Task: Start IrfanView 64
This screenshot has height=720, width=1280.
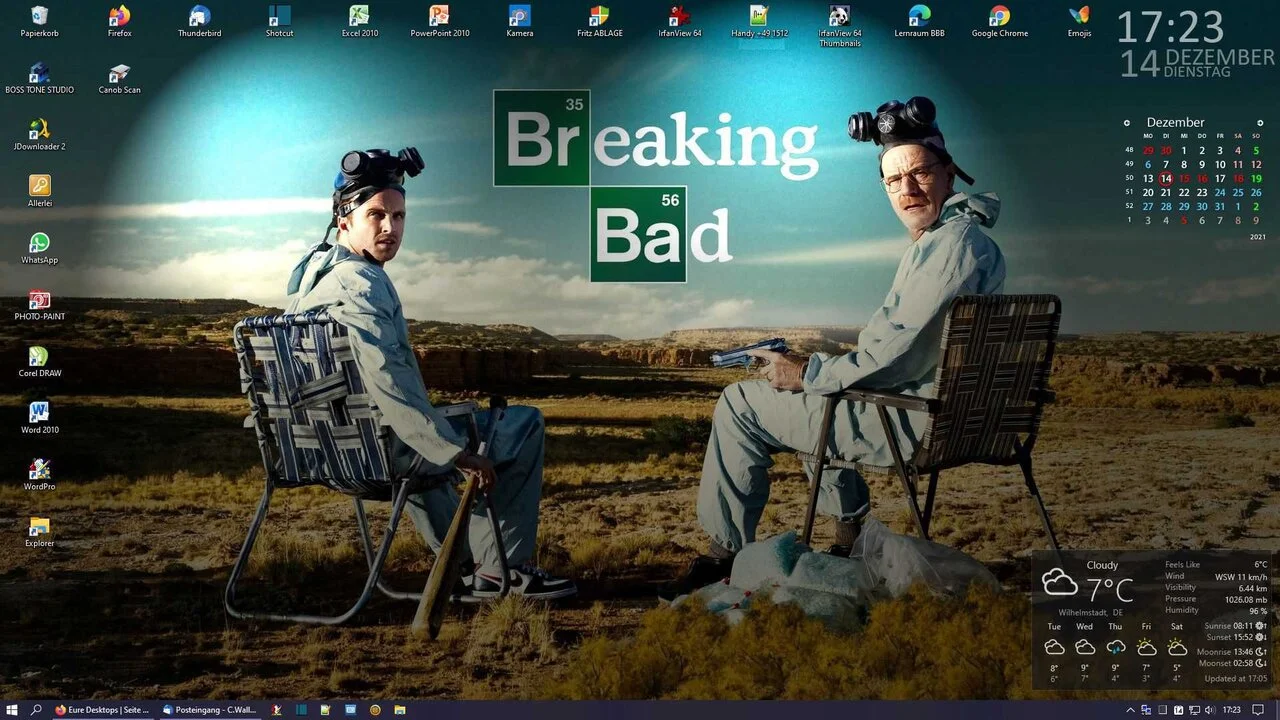Action: [679, 18]
